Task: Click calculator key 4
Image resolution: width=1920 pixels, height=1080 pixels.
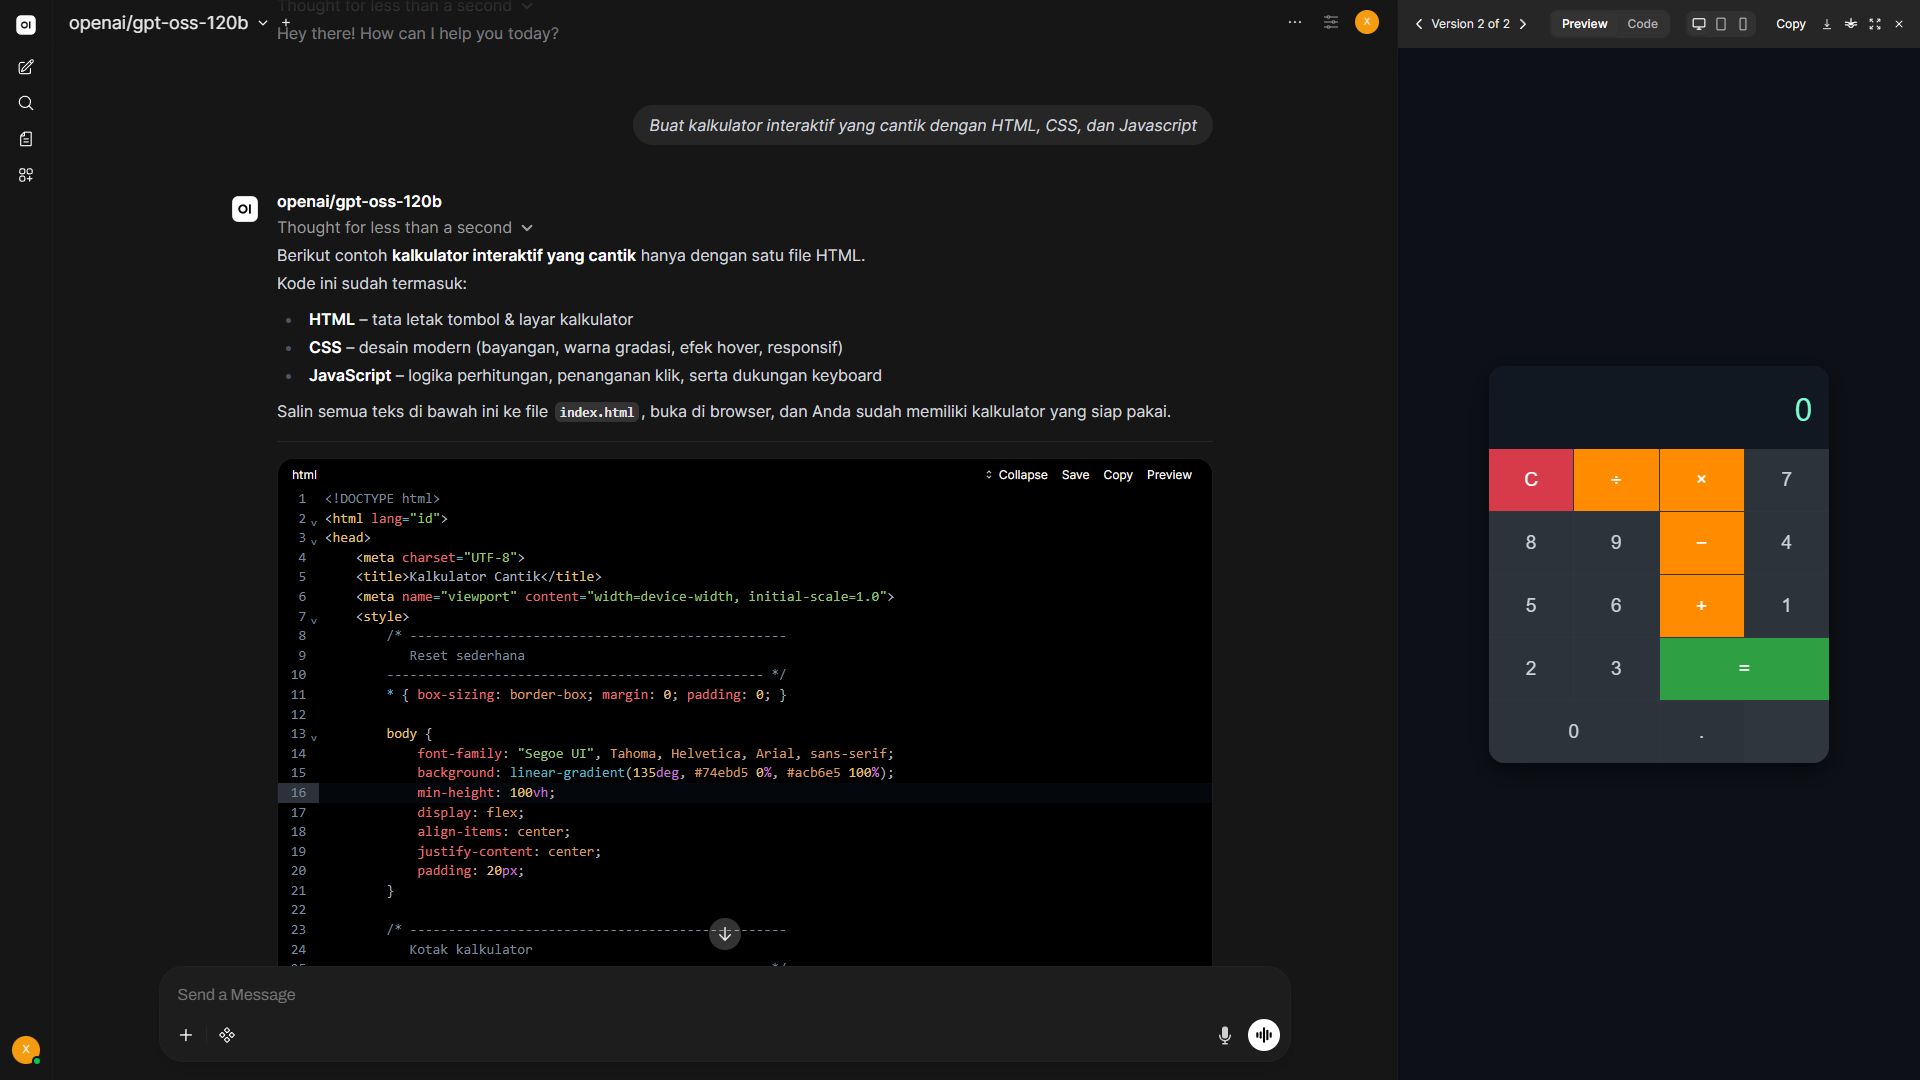Action: 1787,543
